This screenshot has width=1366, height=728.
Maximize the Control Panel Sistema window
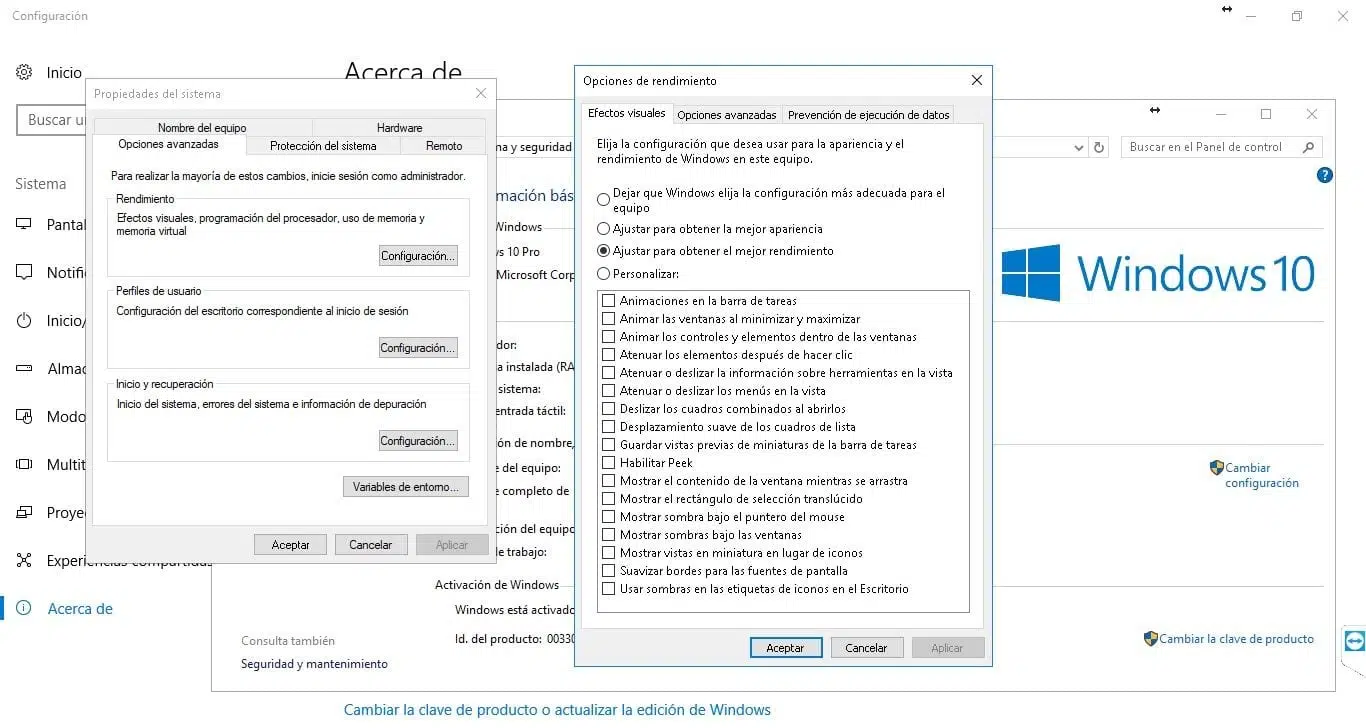(x=1266, y=114)
